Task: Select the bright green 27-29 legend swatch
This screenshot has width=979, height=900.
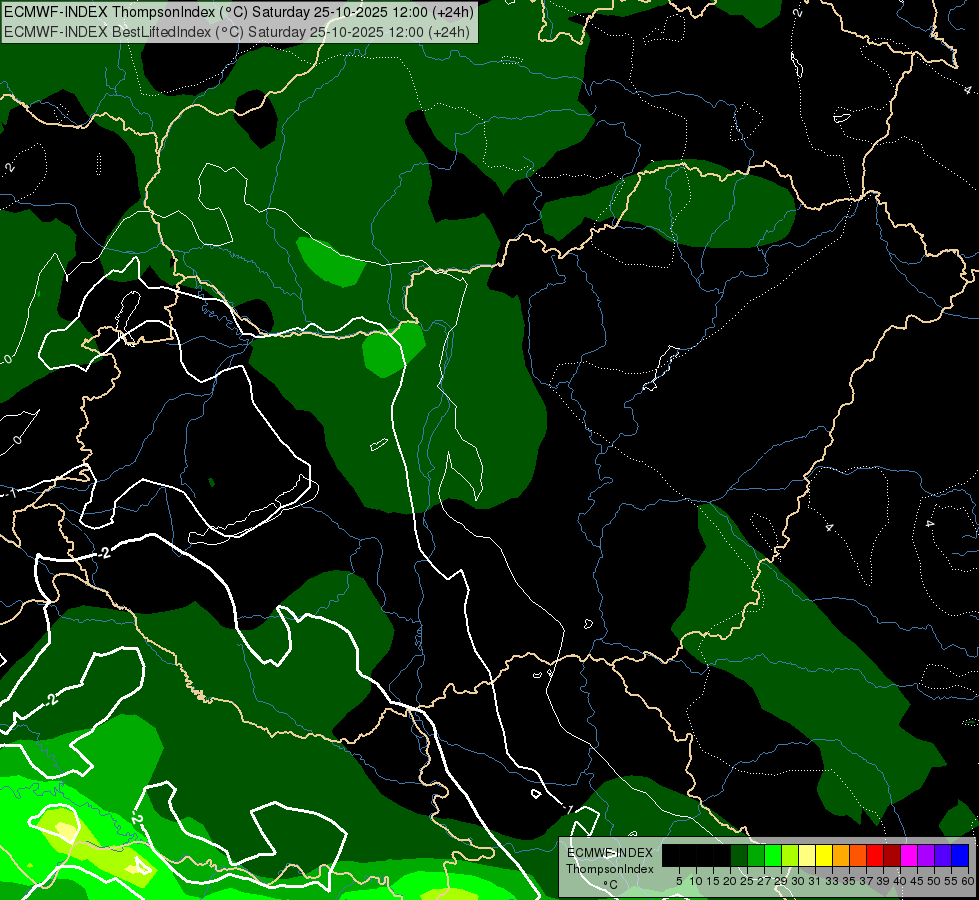Action: tap(773, 855)
